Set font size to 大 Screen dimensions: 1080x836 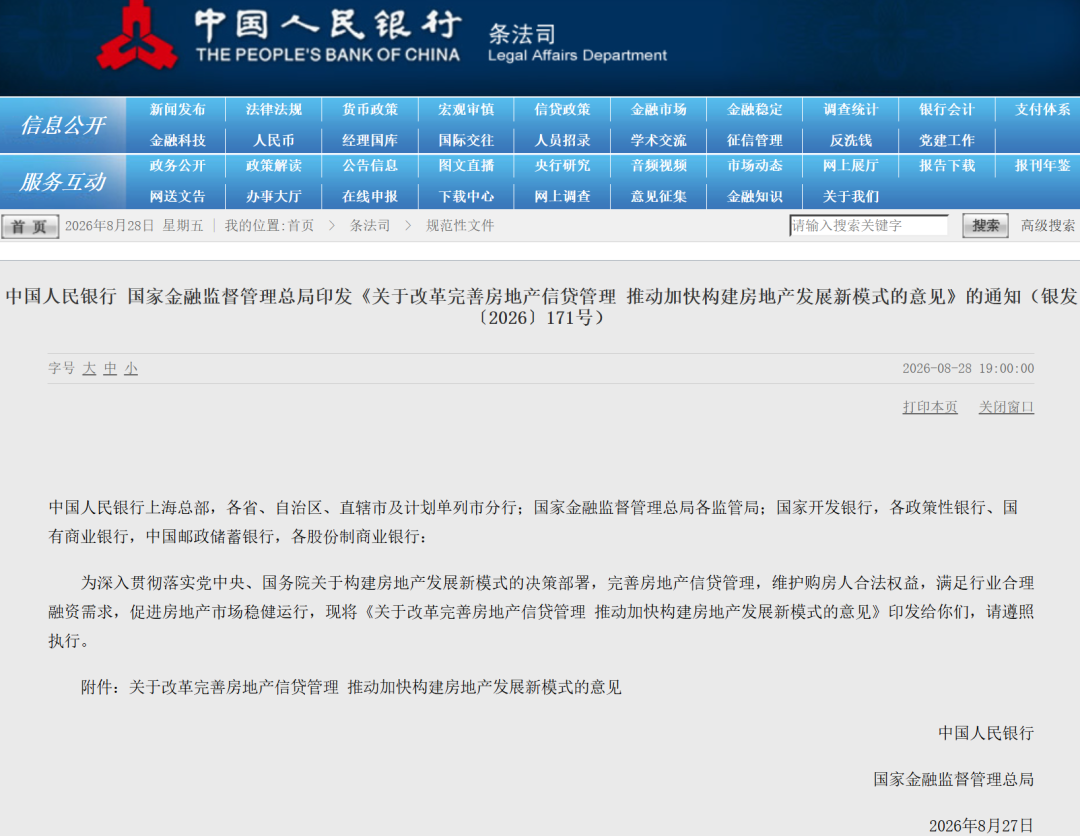point(89,369)
